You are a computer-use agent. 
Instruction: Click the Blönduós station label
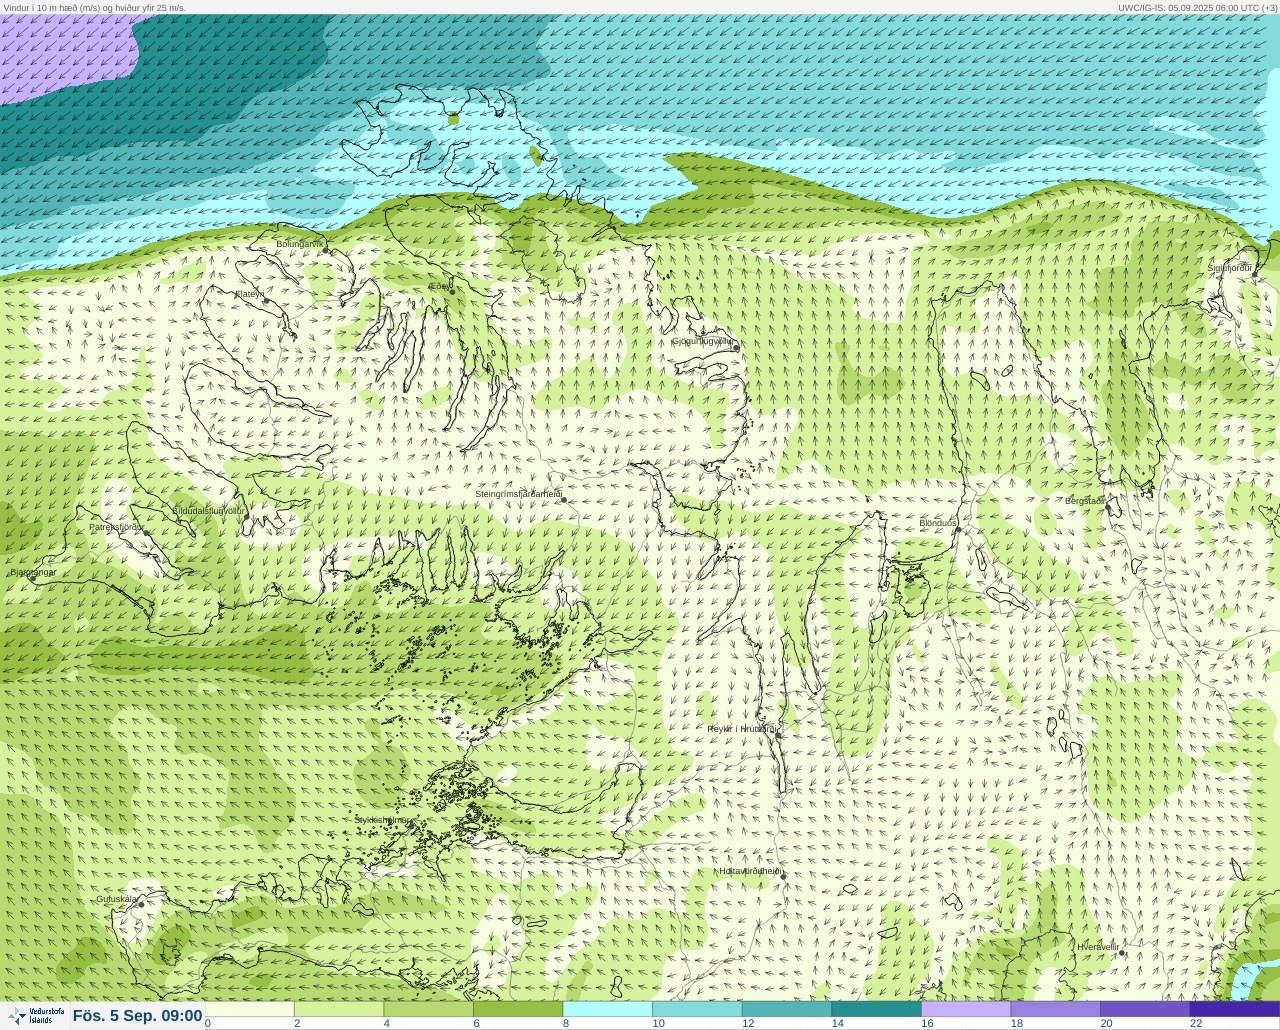pyautogui.click(x=938, y=523)
